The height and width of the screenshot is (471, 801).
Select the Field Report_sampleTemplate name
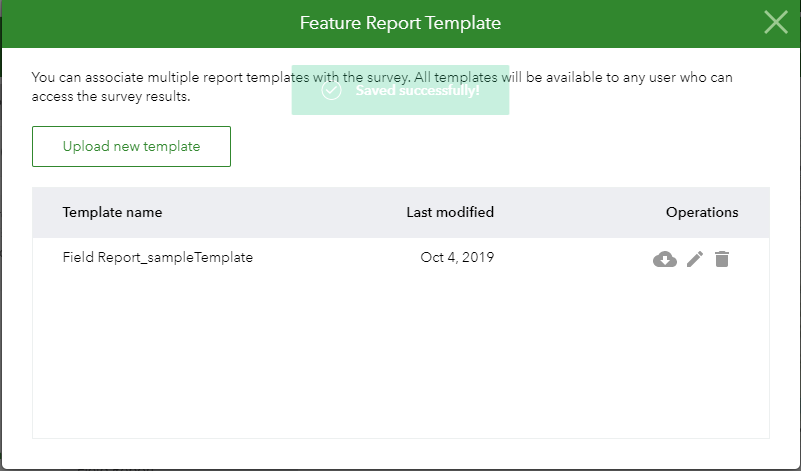[x=157, y=257]
